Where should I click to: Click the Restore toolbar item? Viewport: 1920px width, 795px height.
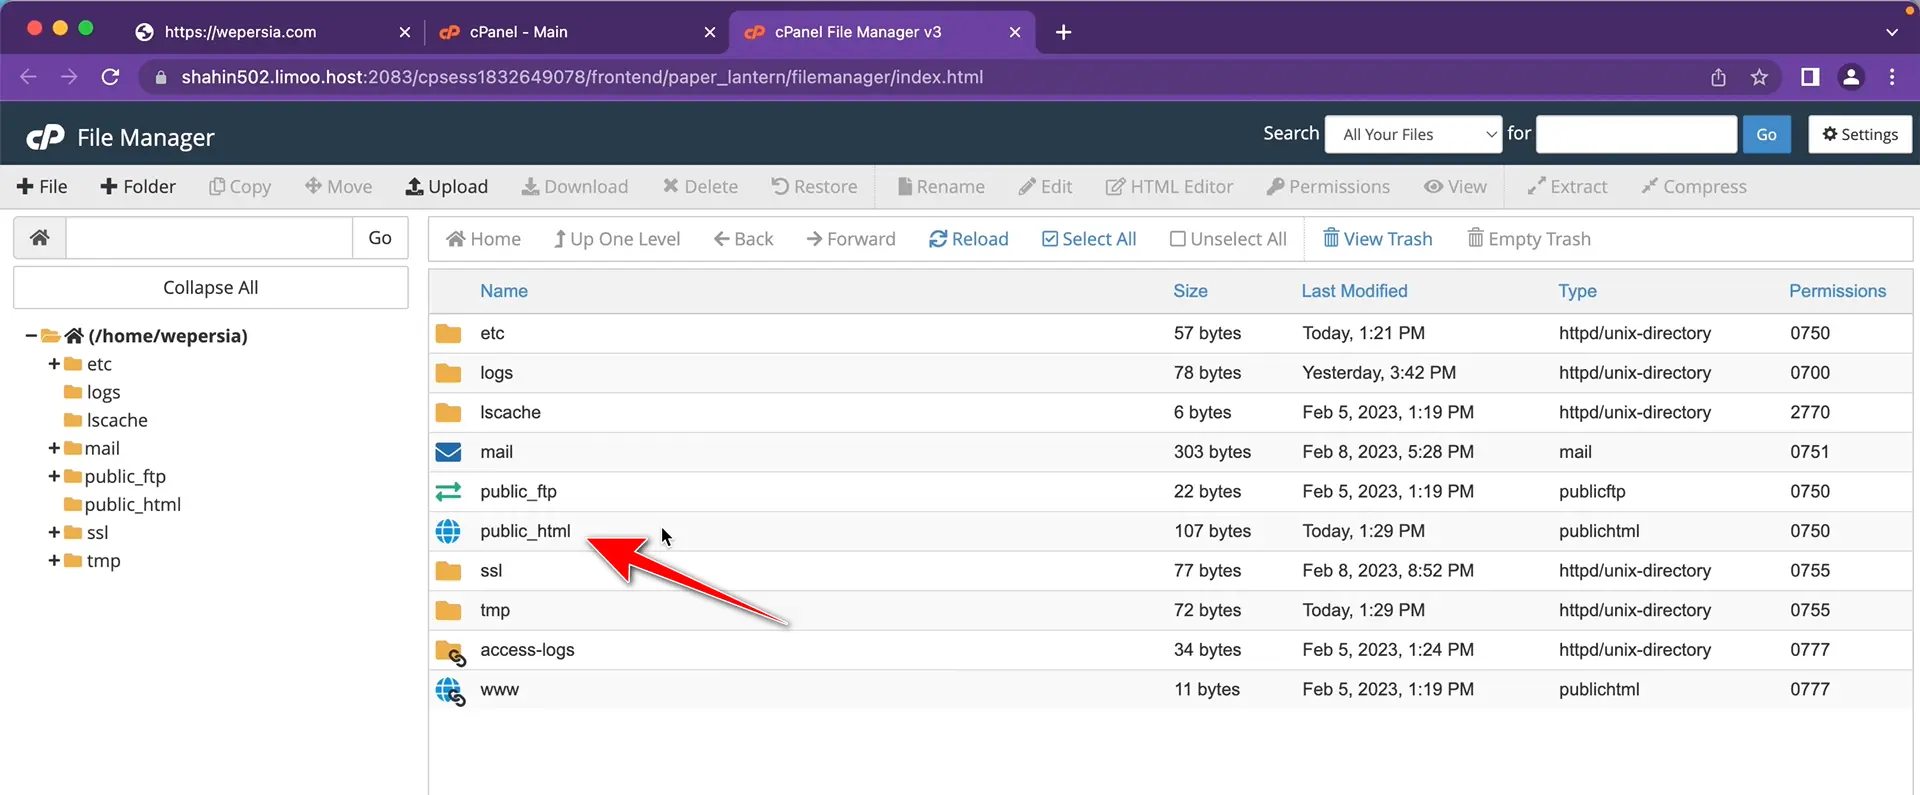coord(814,187)
